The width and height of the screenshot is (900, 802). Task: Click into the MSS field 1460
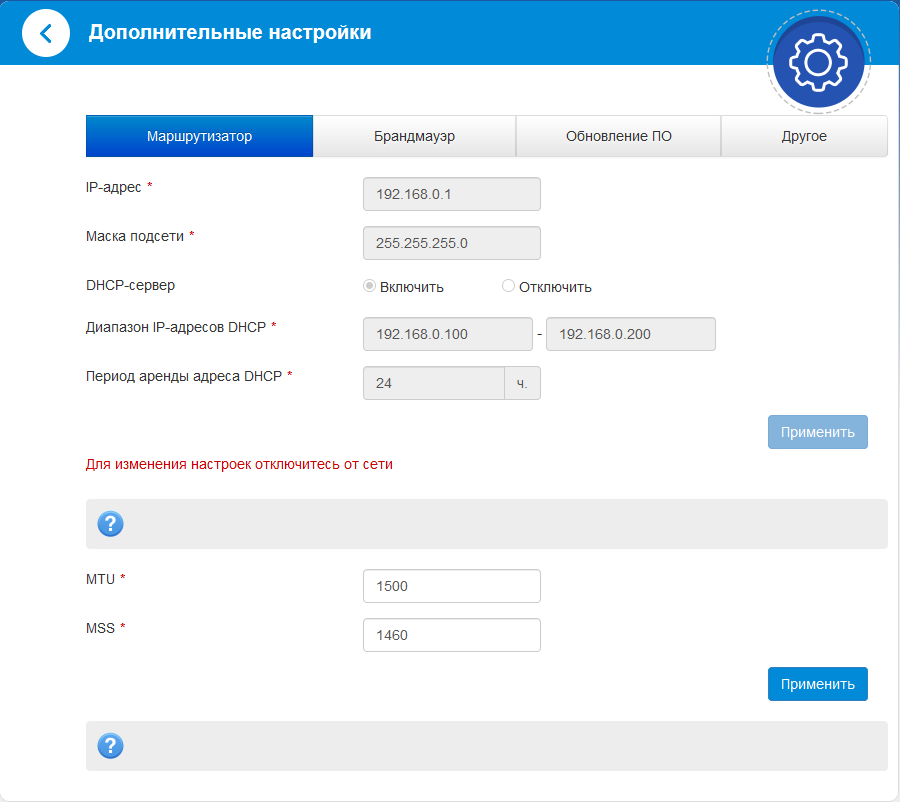pyautogui.click(x=452, y=635)
